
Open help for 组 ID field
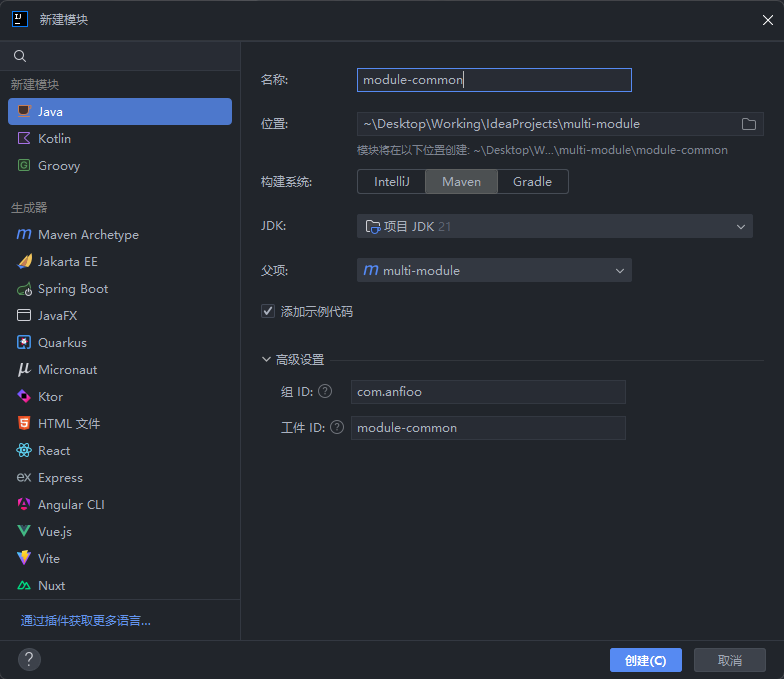coord(325,391)
